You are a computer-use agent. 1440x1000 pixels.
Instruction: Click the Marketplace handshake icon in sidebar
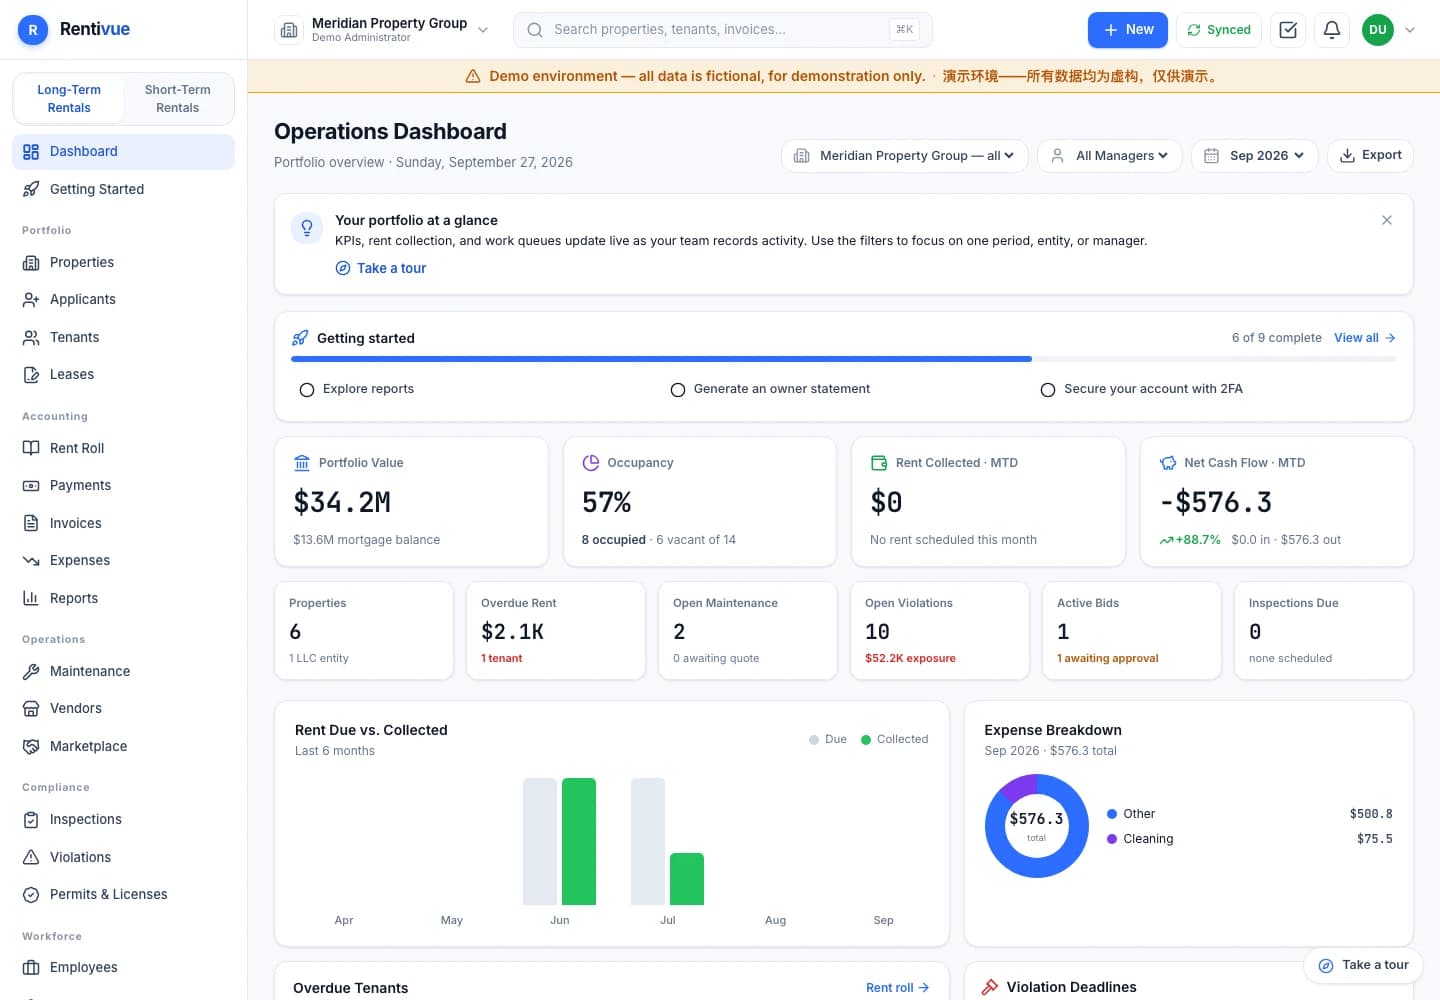31,746
